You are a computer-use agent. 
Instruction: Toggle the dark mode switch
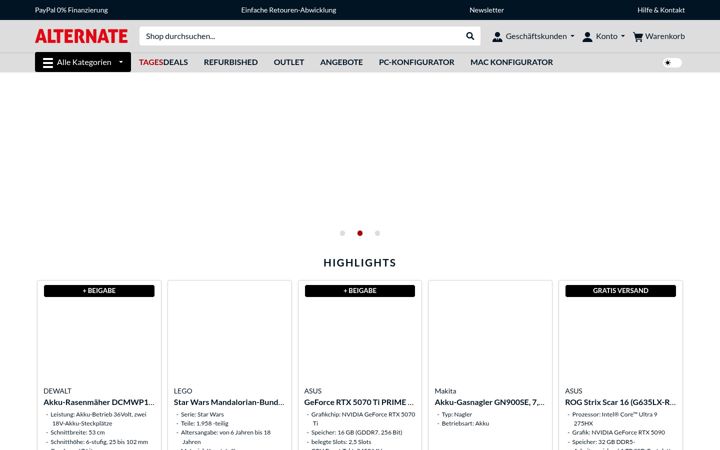point(672,62)
